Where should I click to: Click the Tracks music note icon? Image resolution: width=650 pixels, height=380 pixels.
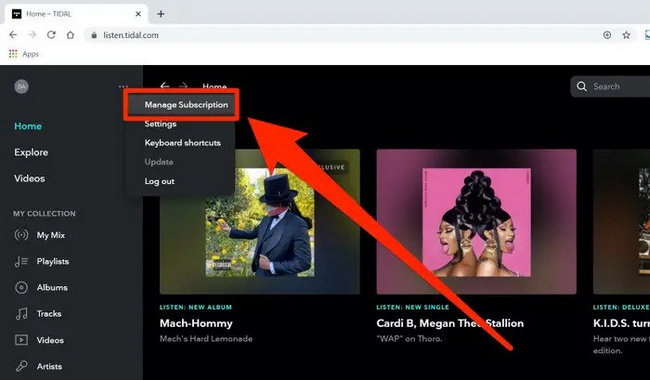21,314
